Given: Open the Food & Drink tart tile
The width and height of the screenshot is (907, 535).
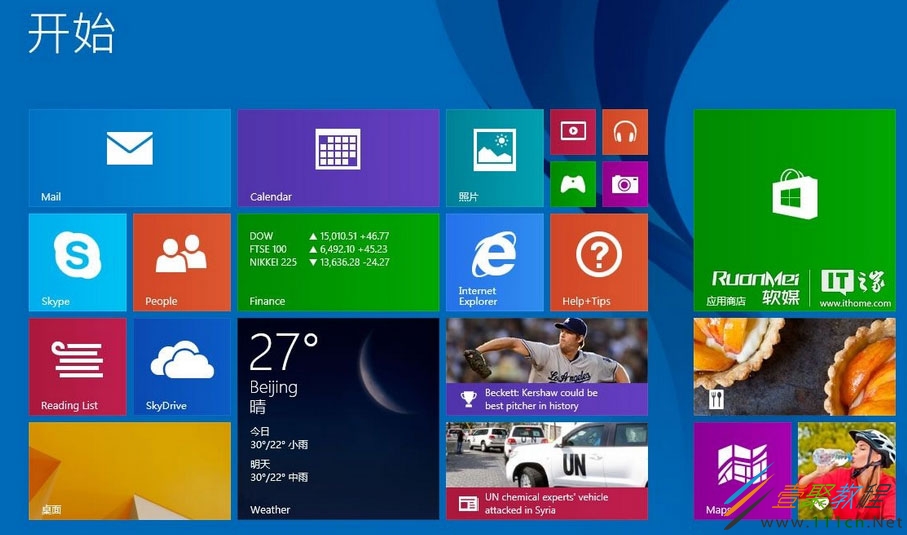Looking at the screenshot, I should [x=794, y=367].
